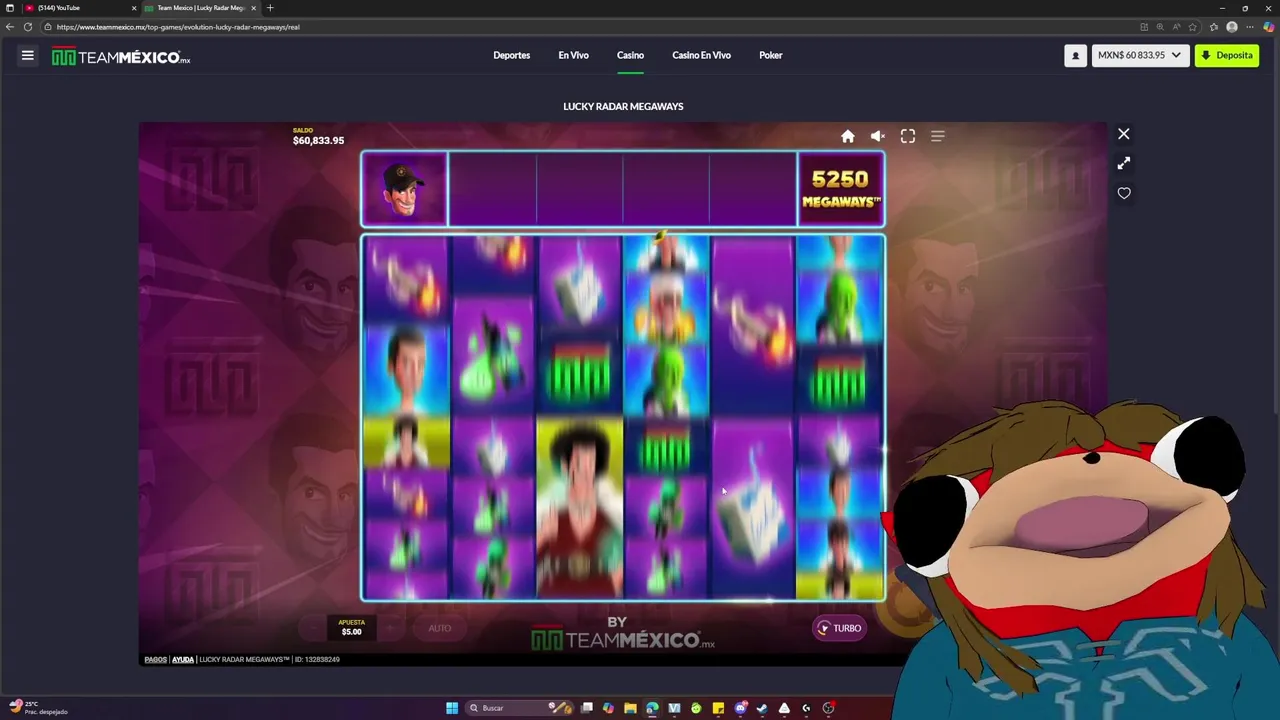The image size is (1280, 720).
Task: Click the LUCKY RADAR MEGAWAYS page title
Action: point(623,106)
